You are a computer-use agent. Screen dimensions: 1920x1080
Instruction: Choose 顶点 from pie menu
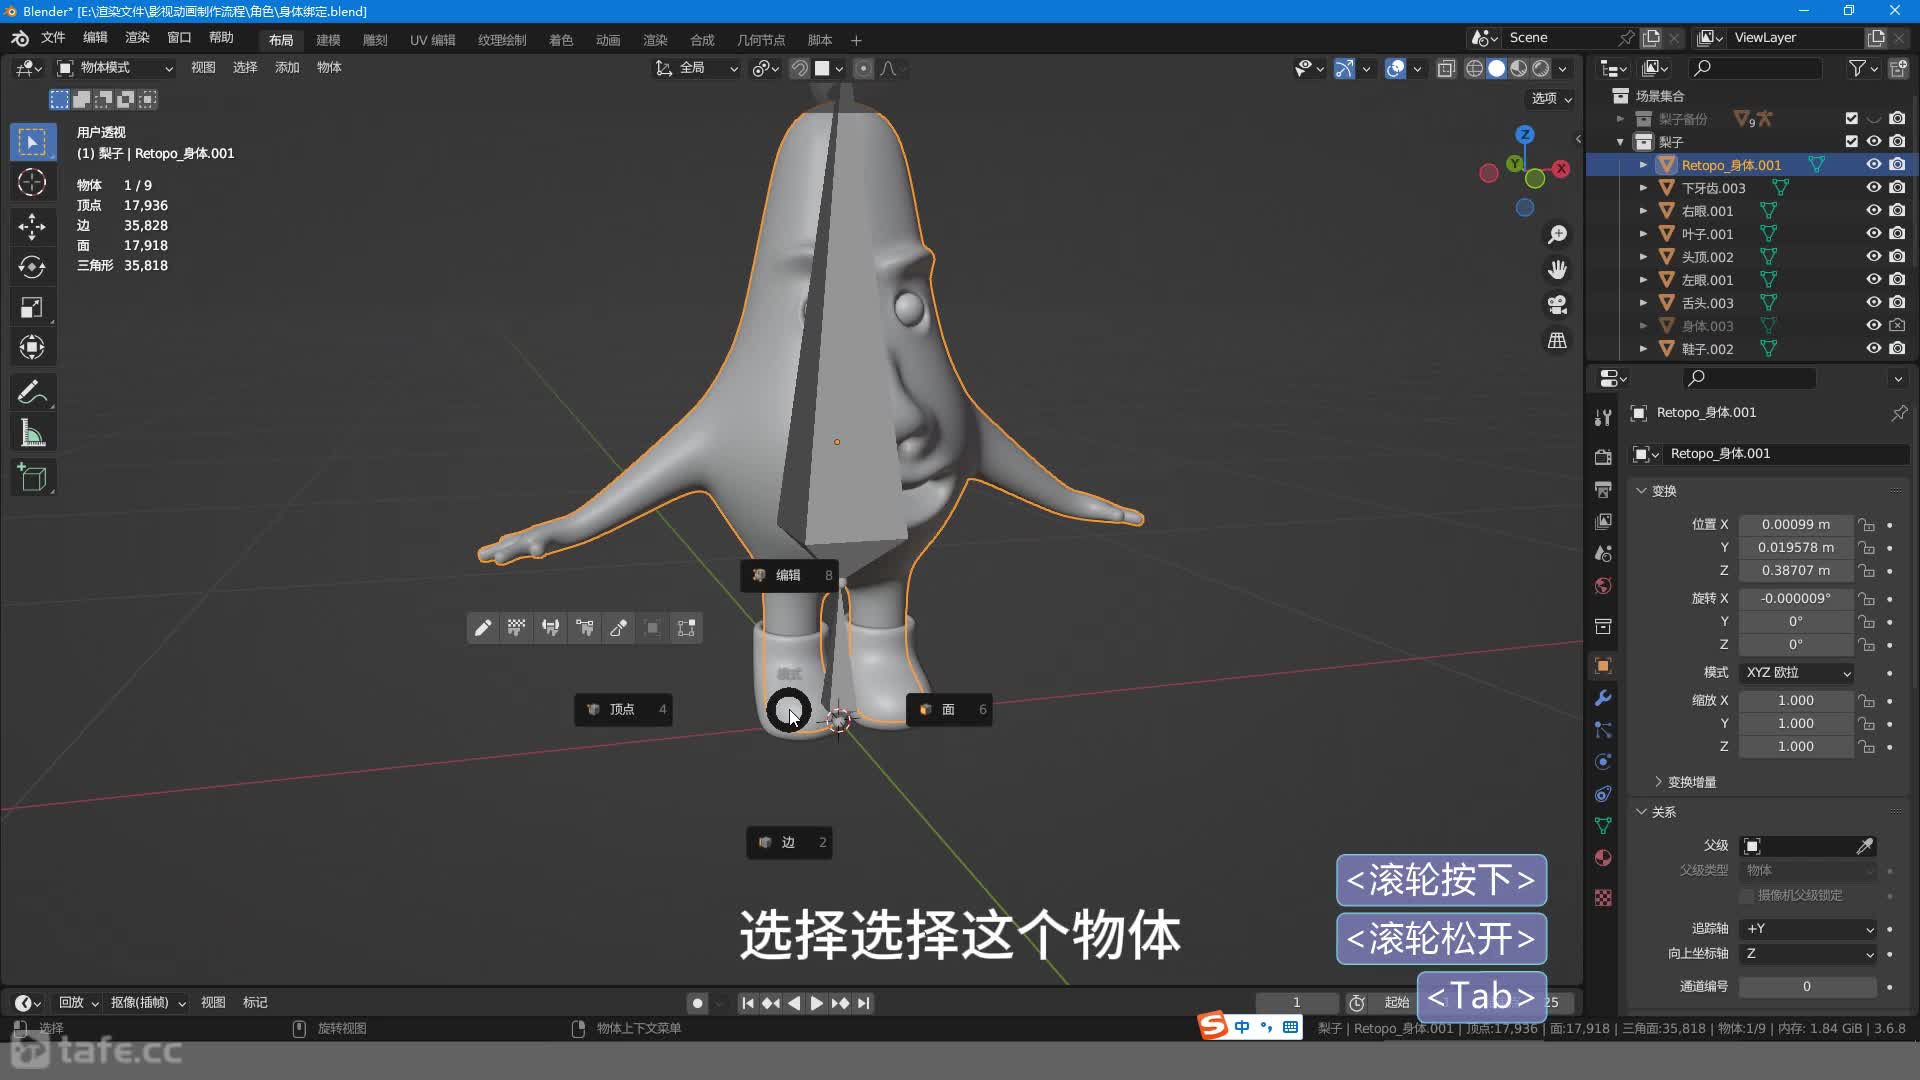(x=623, y=710)
